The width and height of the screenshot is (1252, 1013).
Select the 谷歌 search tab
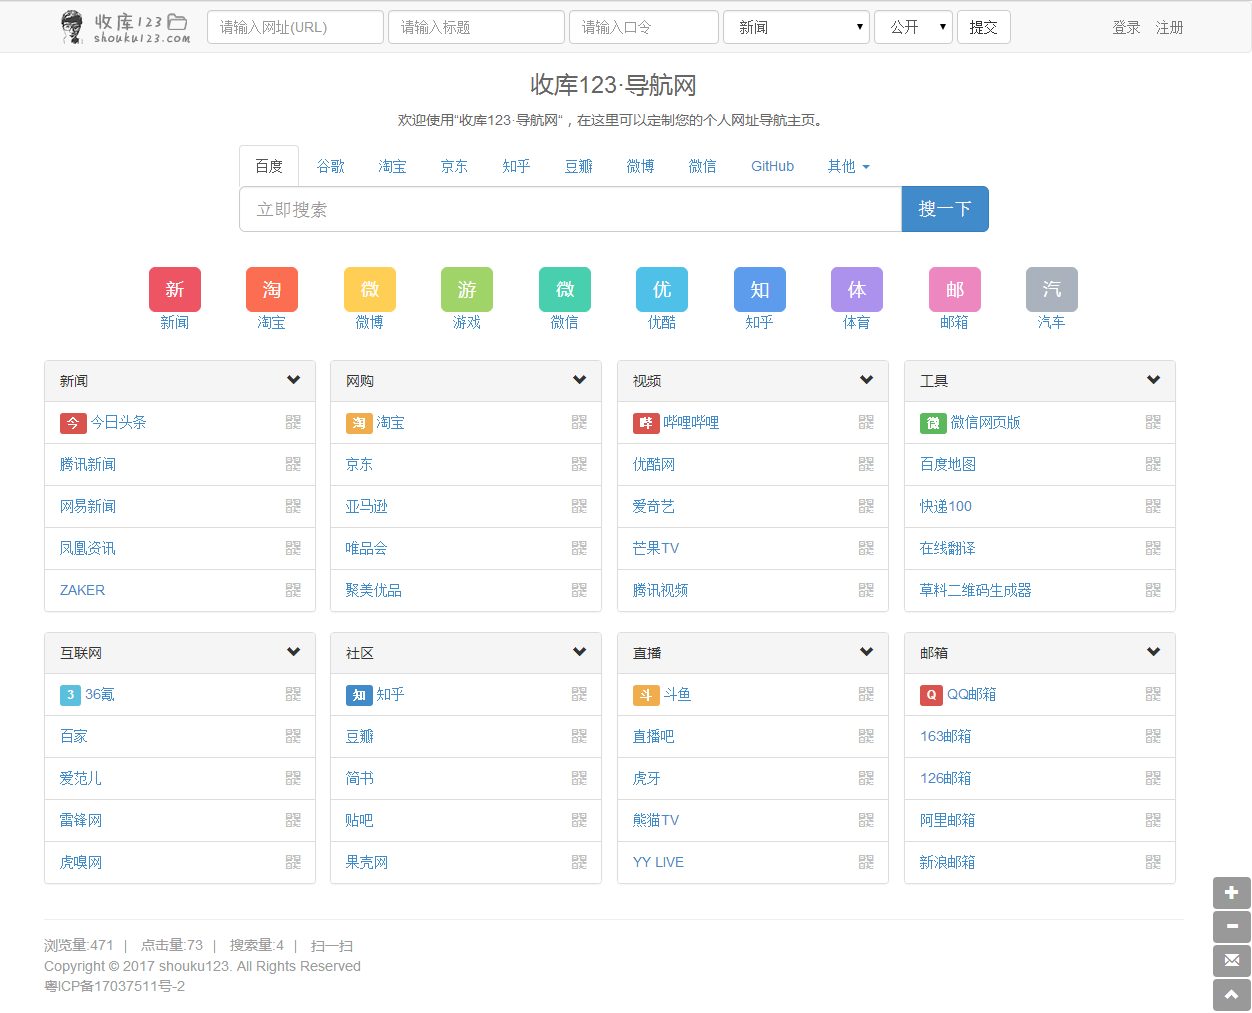coord(331,166)
